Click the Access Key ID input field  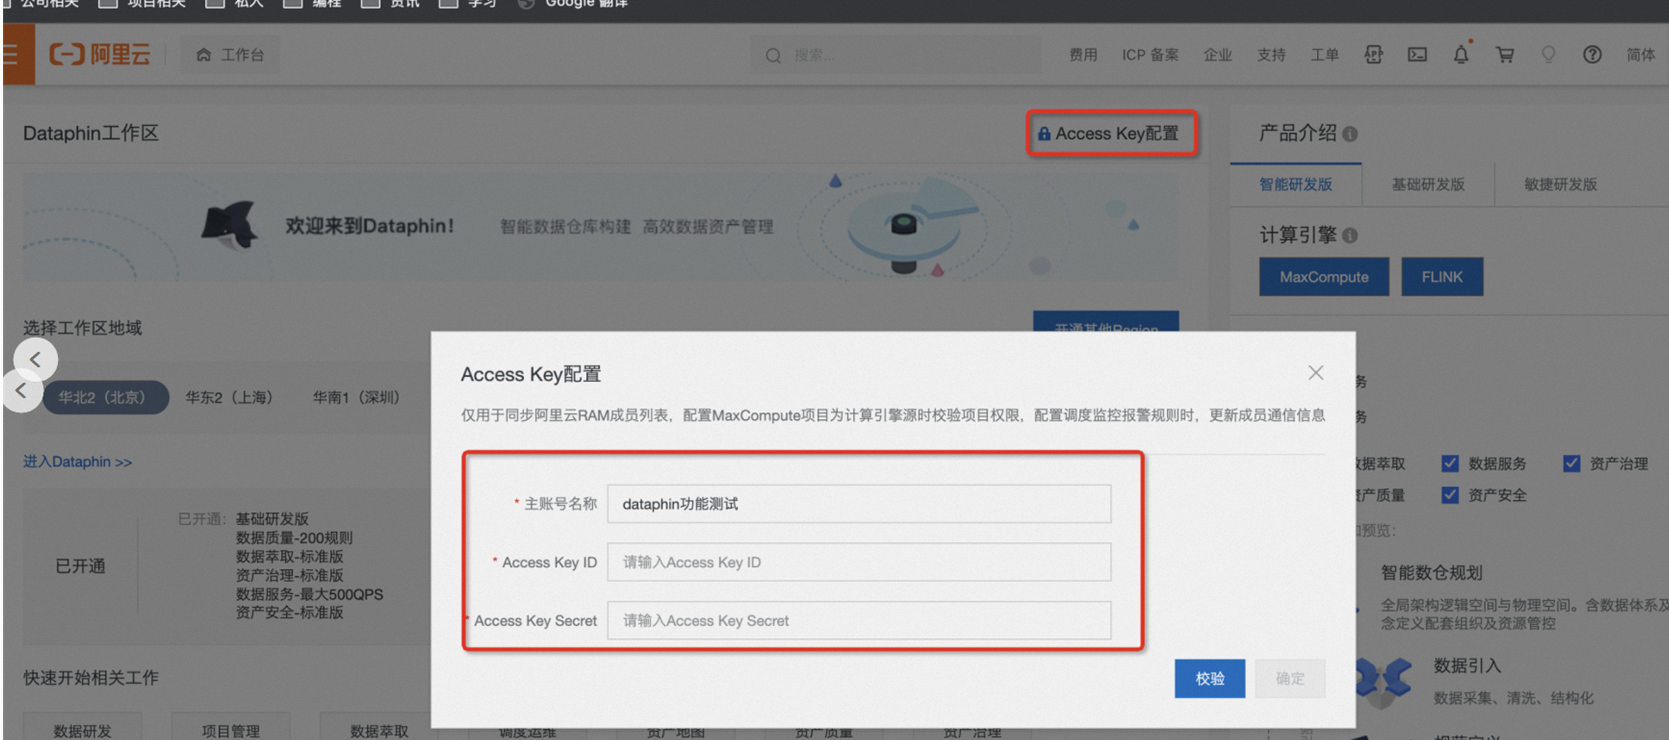(x=859, y=562)
